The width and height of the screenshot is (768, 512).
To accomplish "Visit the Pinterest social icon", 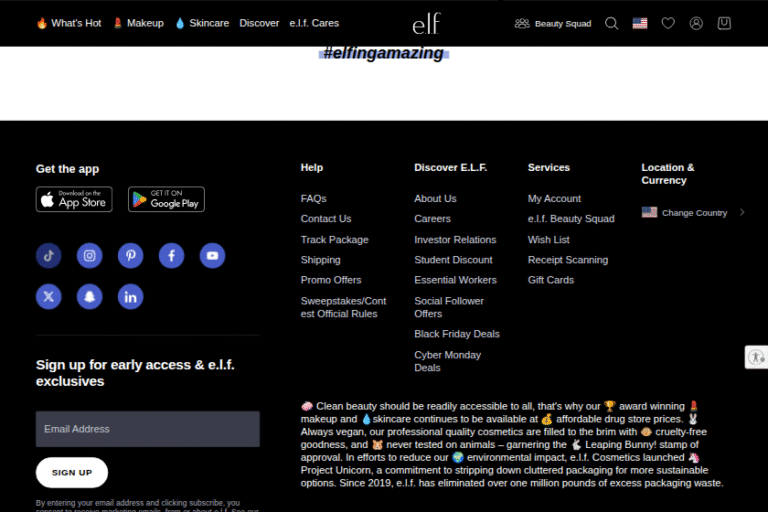I will click(x=130, y=256).
